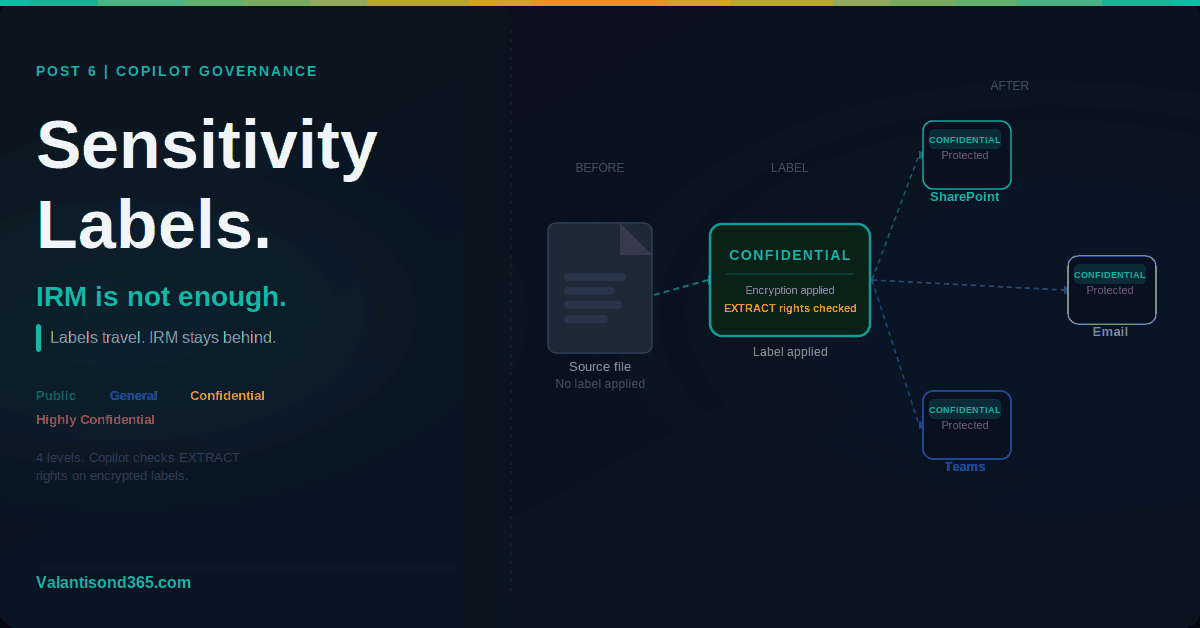Click the BEFORE stage heading
Image resolution: width=1200 pixels, height=628 pixels.
(599, 168)
